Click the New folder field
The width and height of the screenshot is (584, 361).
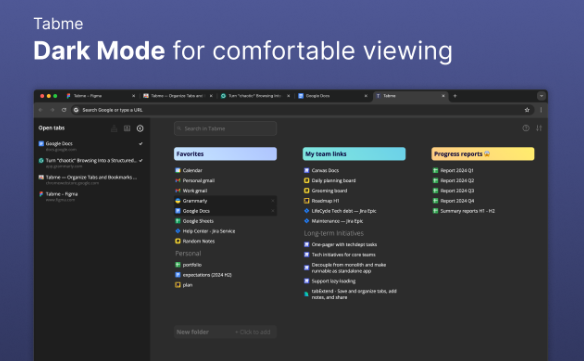(x=225, y=332)
